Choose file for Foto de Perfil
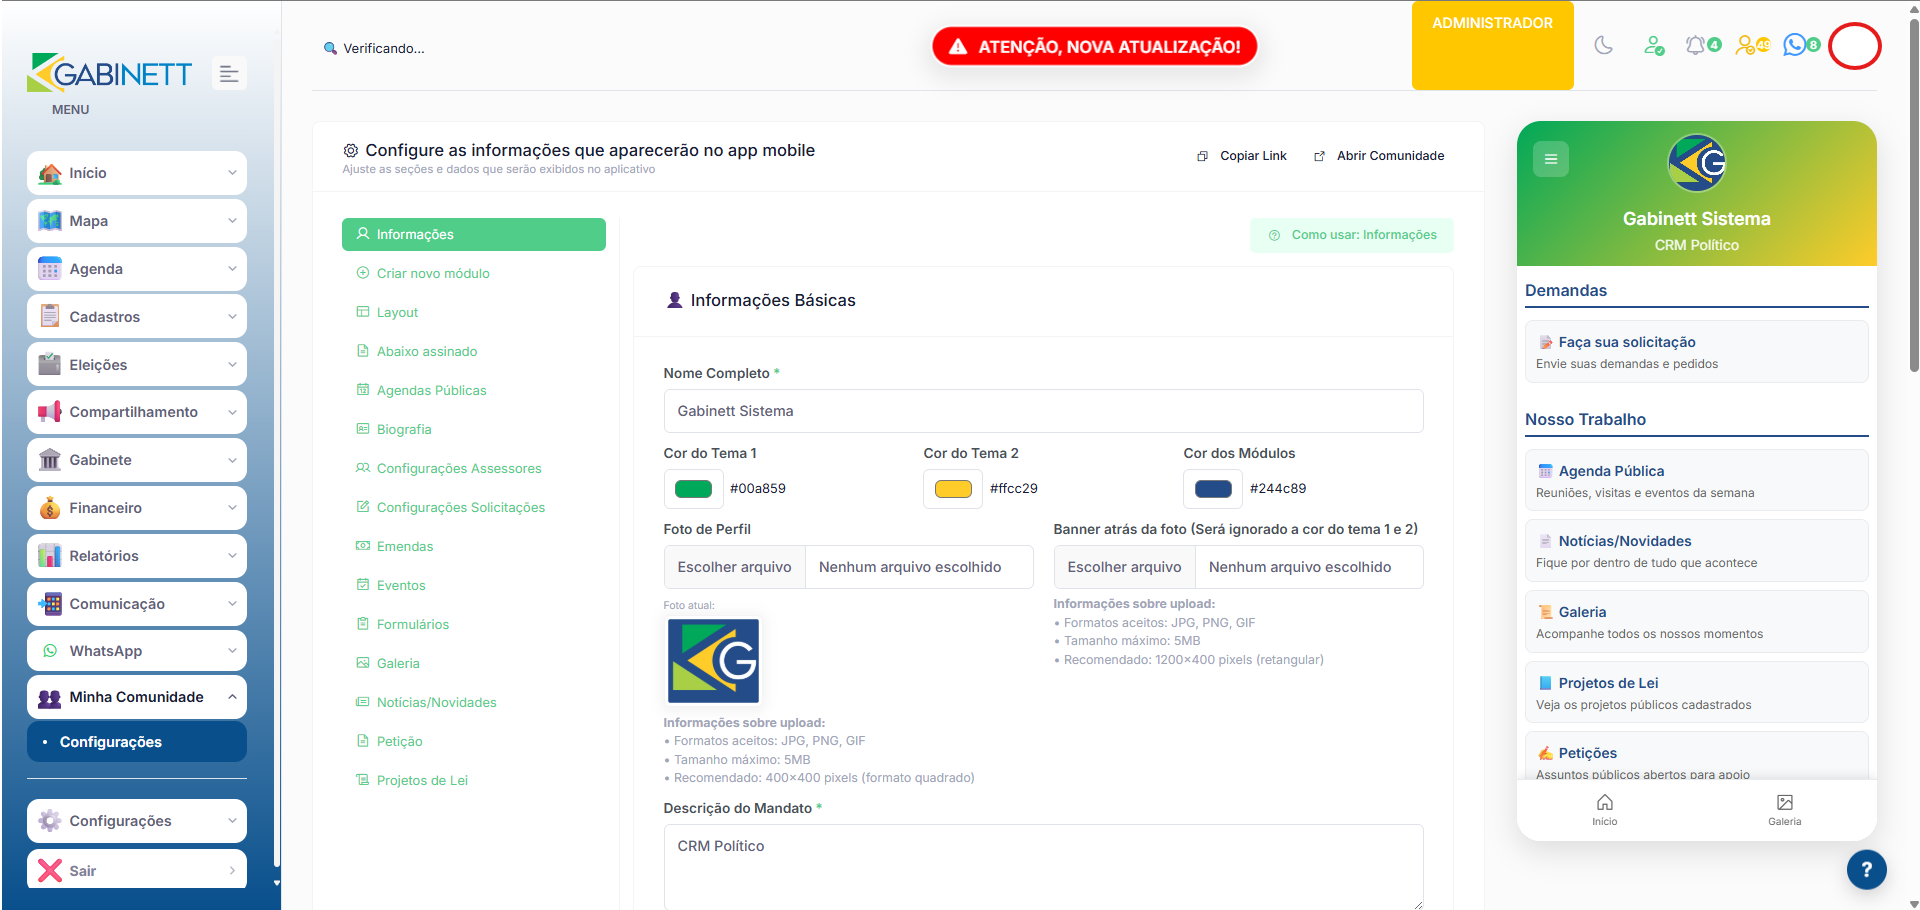The height and width of the screenshot is (910, 1920). [x=735, y=567]
